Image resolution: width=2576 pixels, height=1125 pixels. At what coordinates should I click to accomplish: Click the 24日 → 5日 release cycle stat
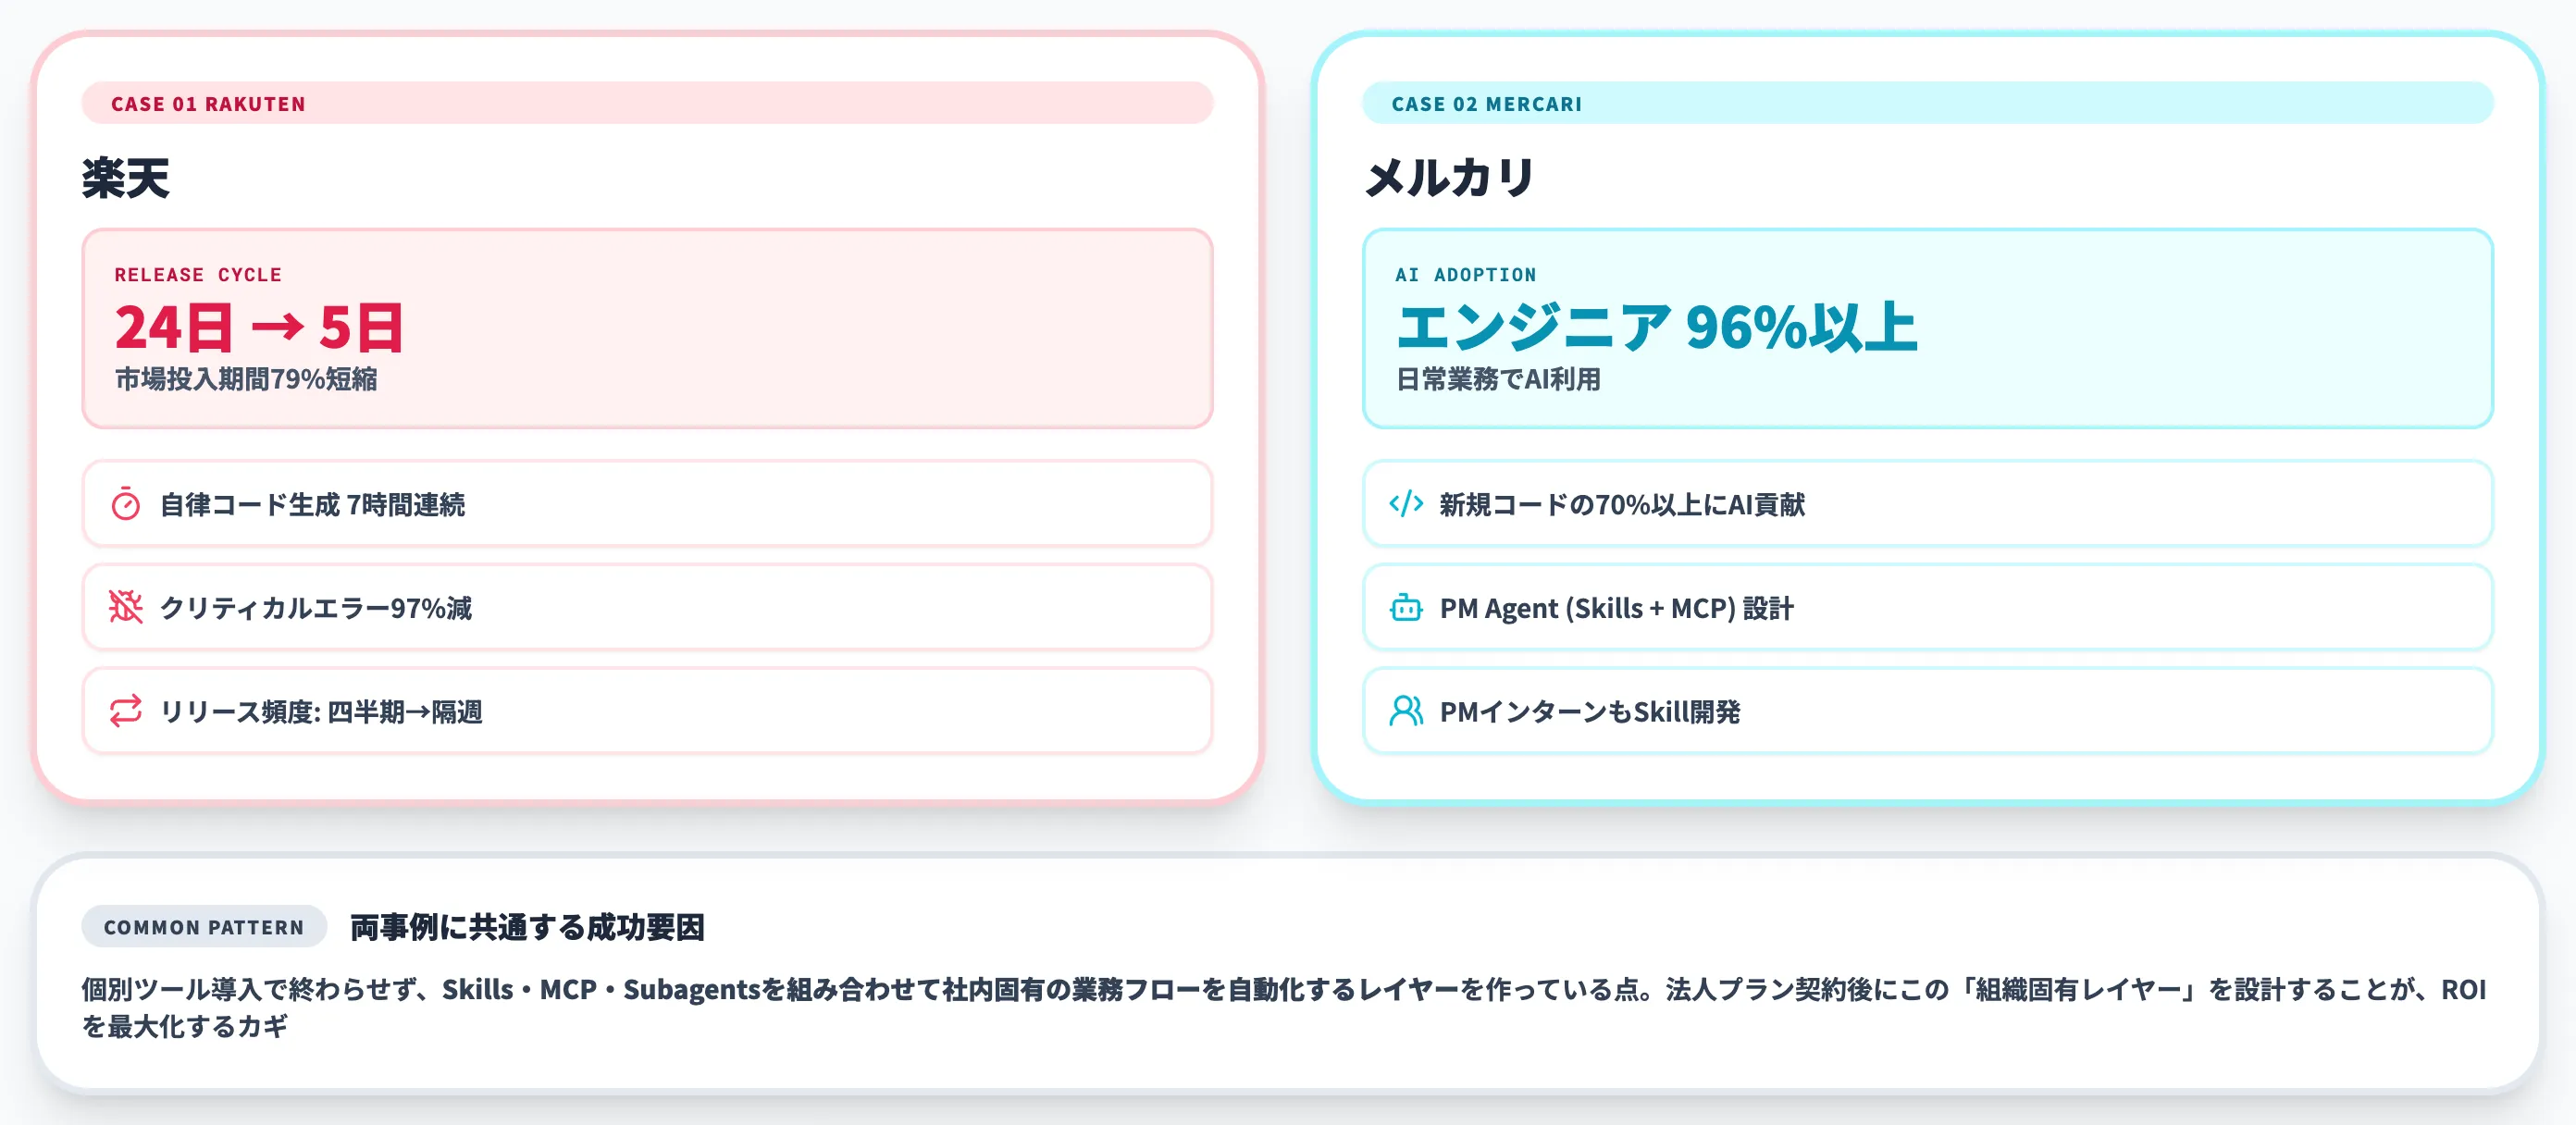259,327
